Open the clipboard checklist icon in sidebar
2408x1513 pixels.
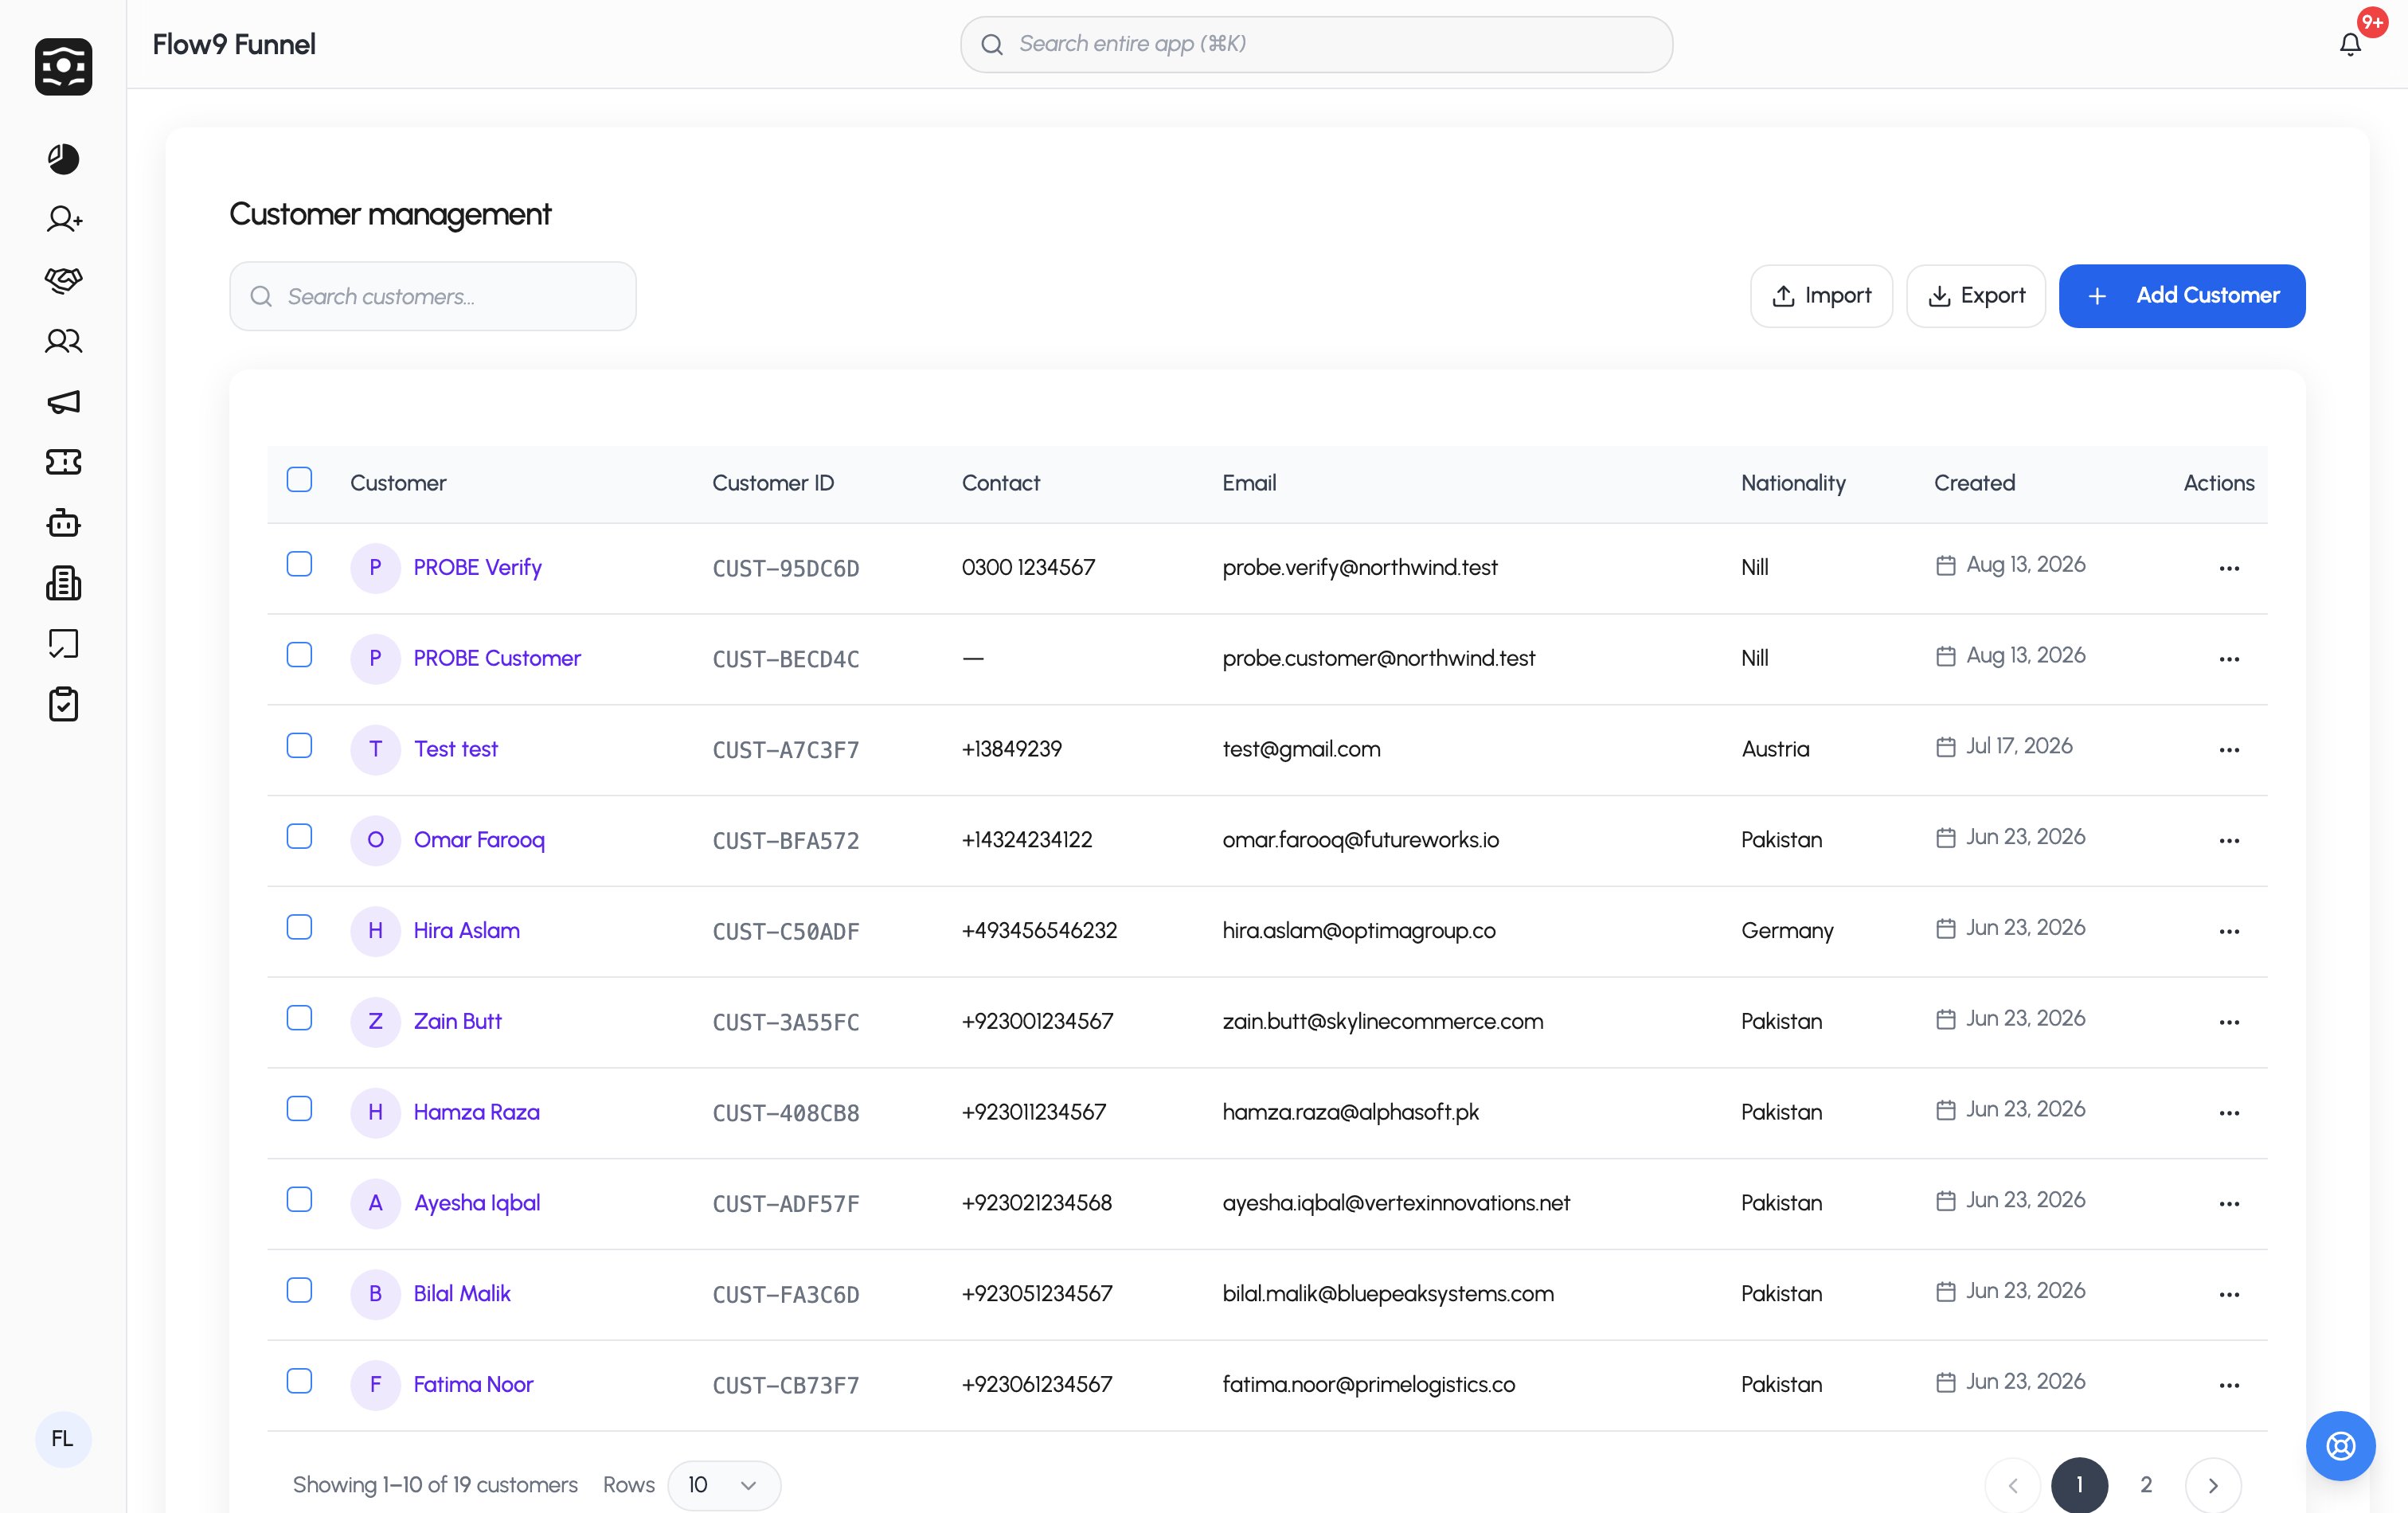63,704
